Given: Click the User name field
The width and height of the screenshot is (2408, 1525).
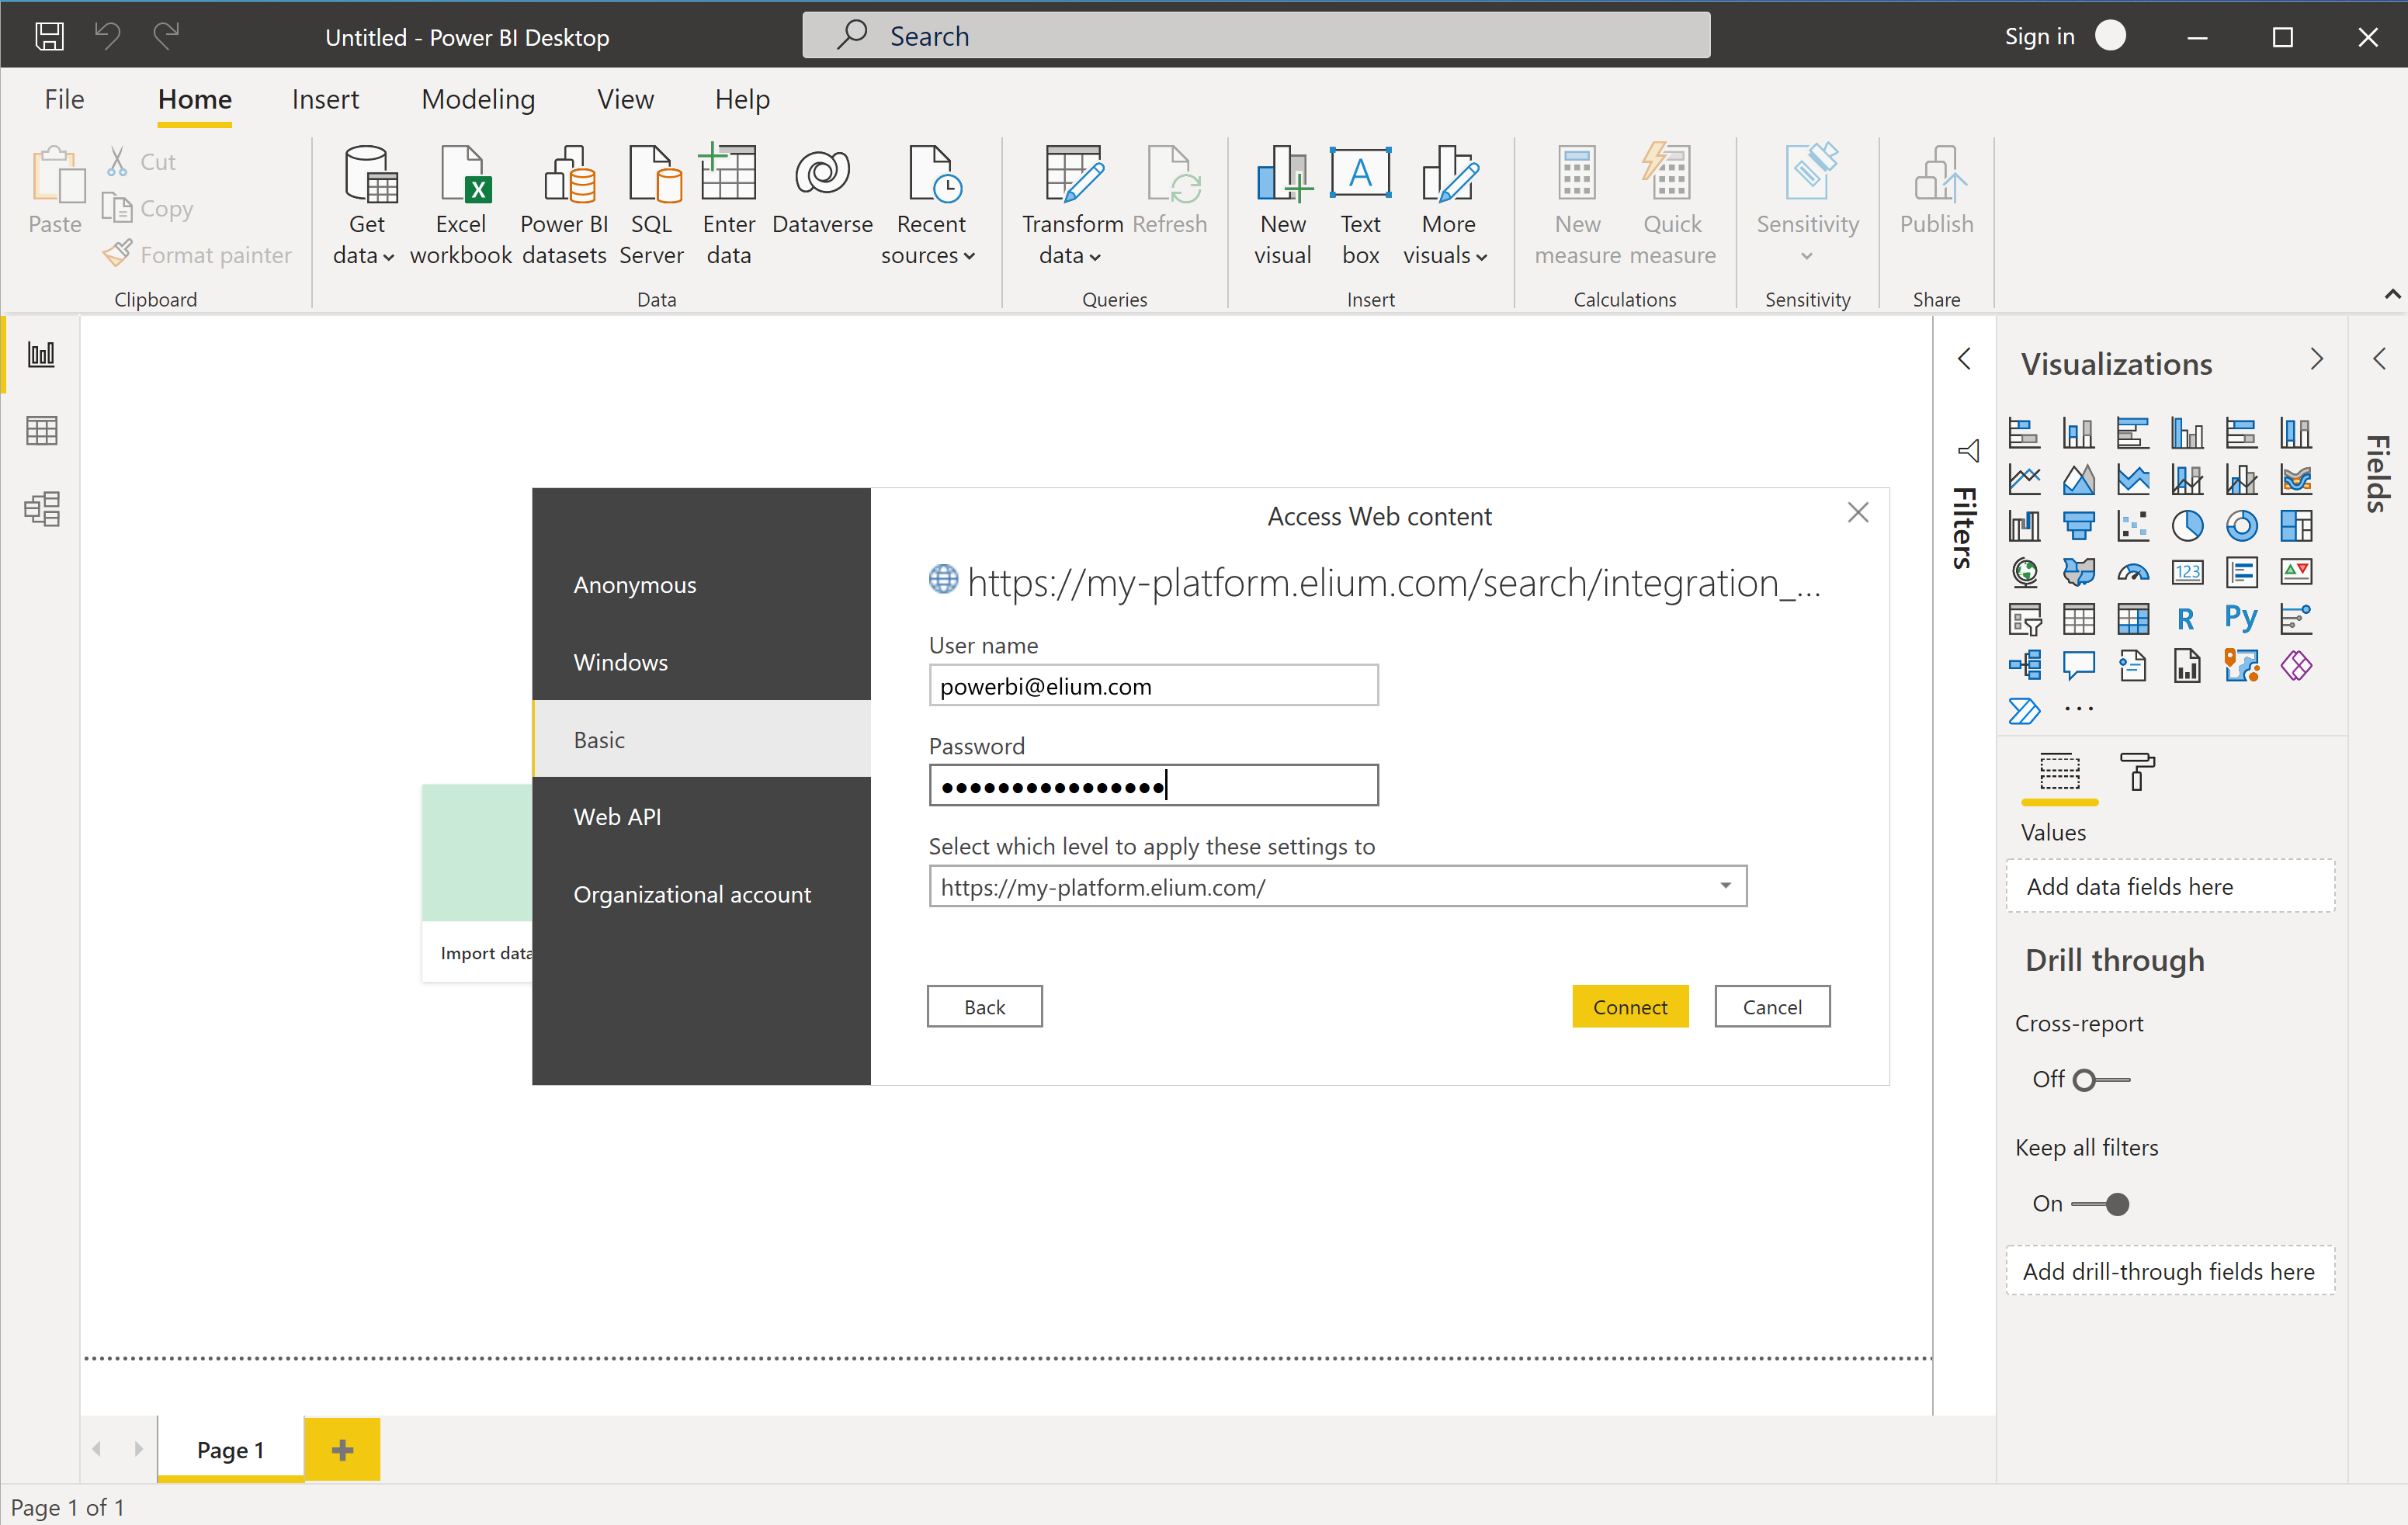Looking at the screenshot, I should pos(1153,686).
